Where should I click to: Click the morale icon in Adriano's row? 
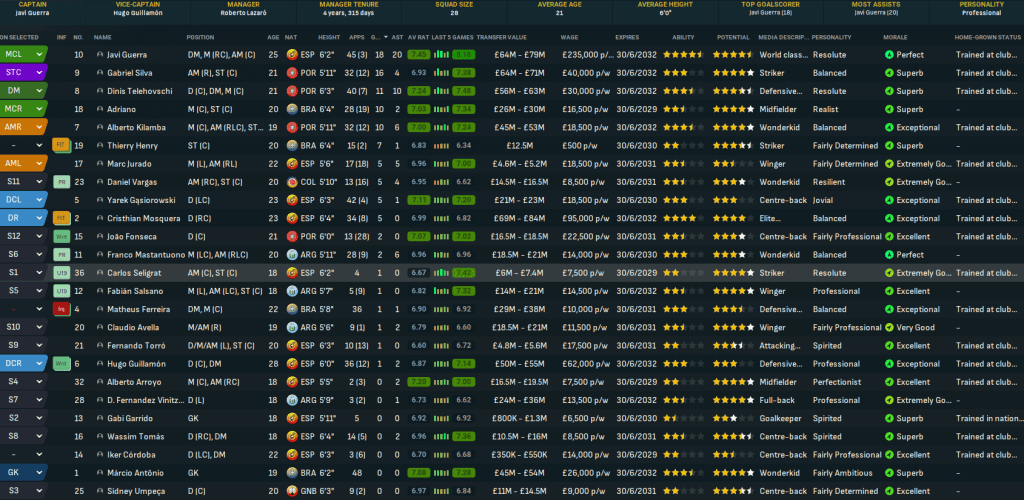tap(890, 109)
